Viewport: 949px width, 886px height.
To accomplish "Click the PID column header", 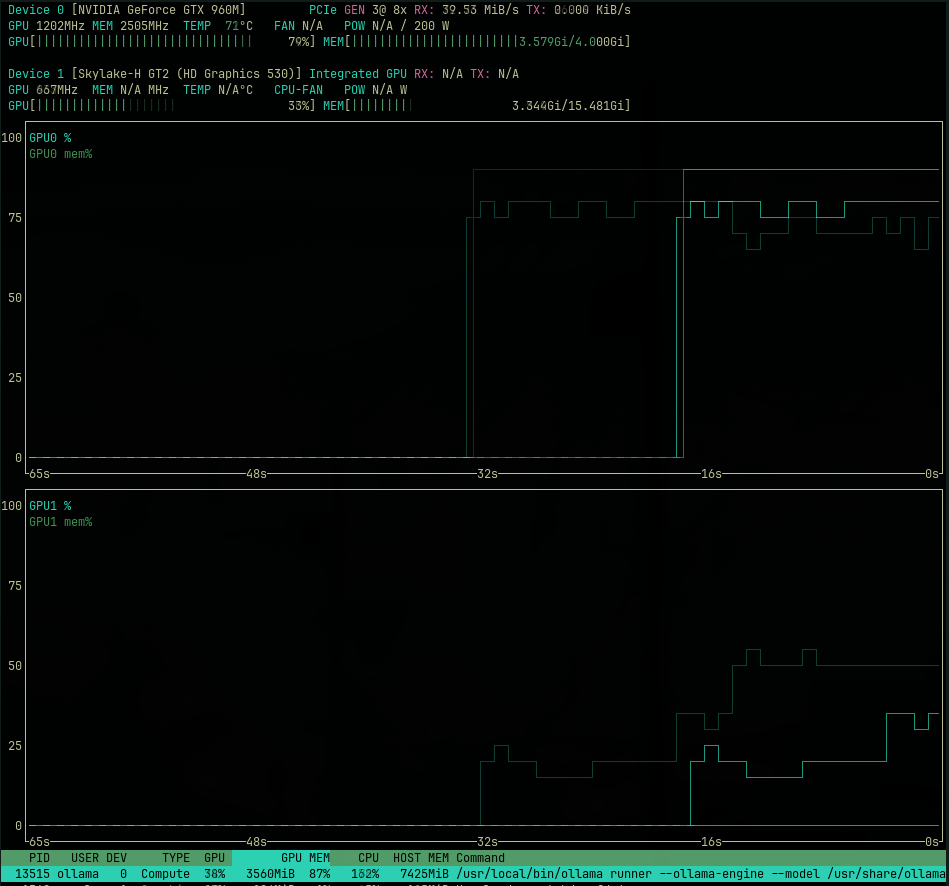I will [x=39, y=858].
